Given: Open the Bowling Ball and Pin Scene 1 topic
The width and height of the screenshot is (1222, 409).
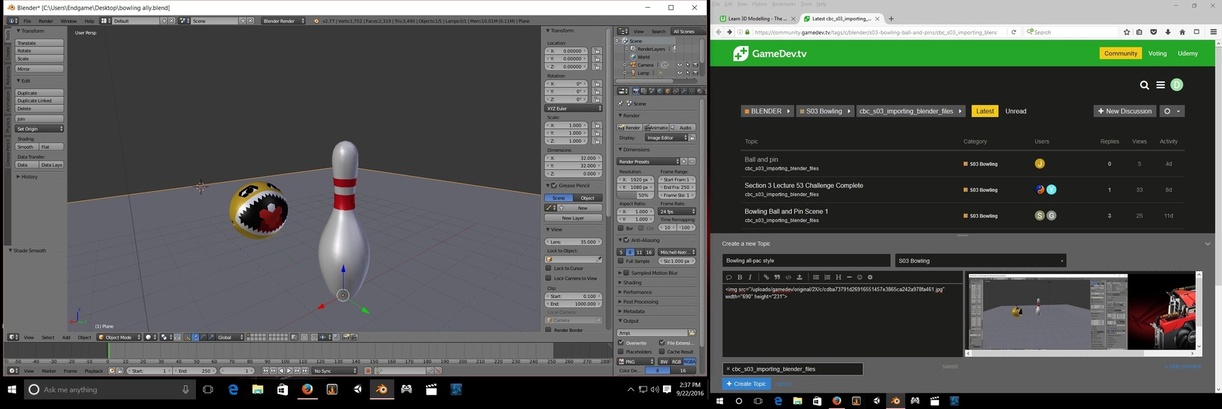Looking at the screenshot, I should 786,211.
